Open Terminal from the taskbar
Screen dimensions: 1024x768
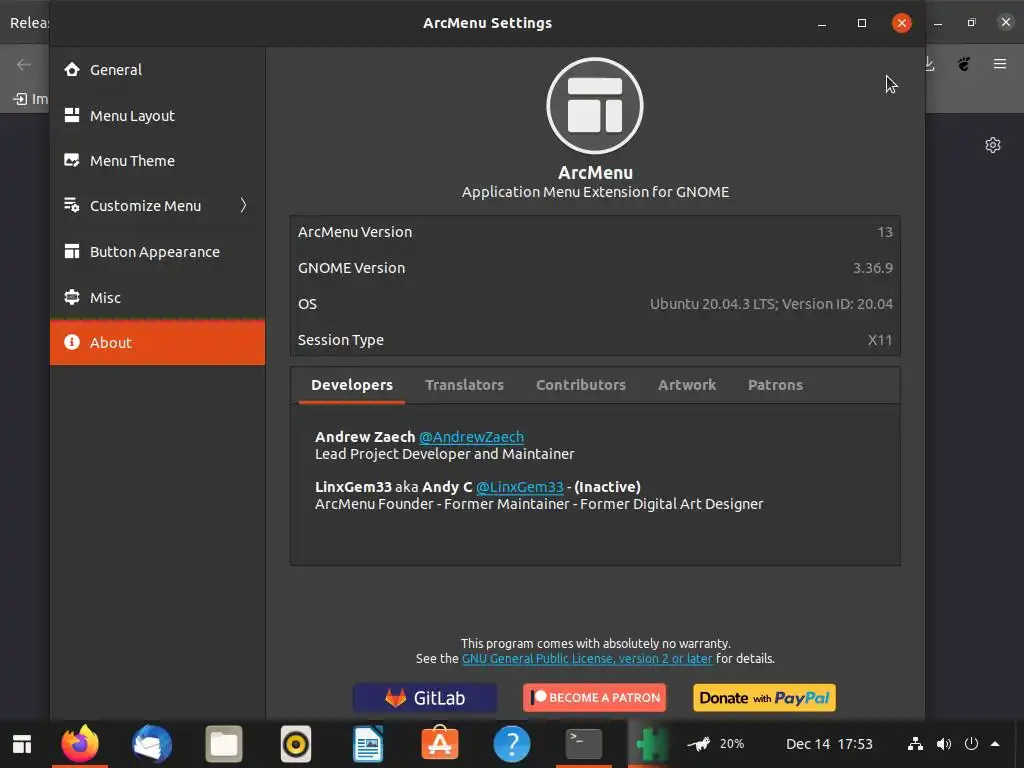pyautogui.click(x=584, y=744)
